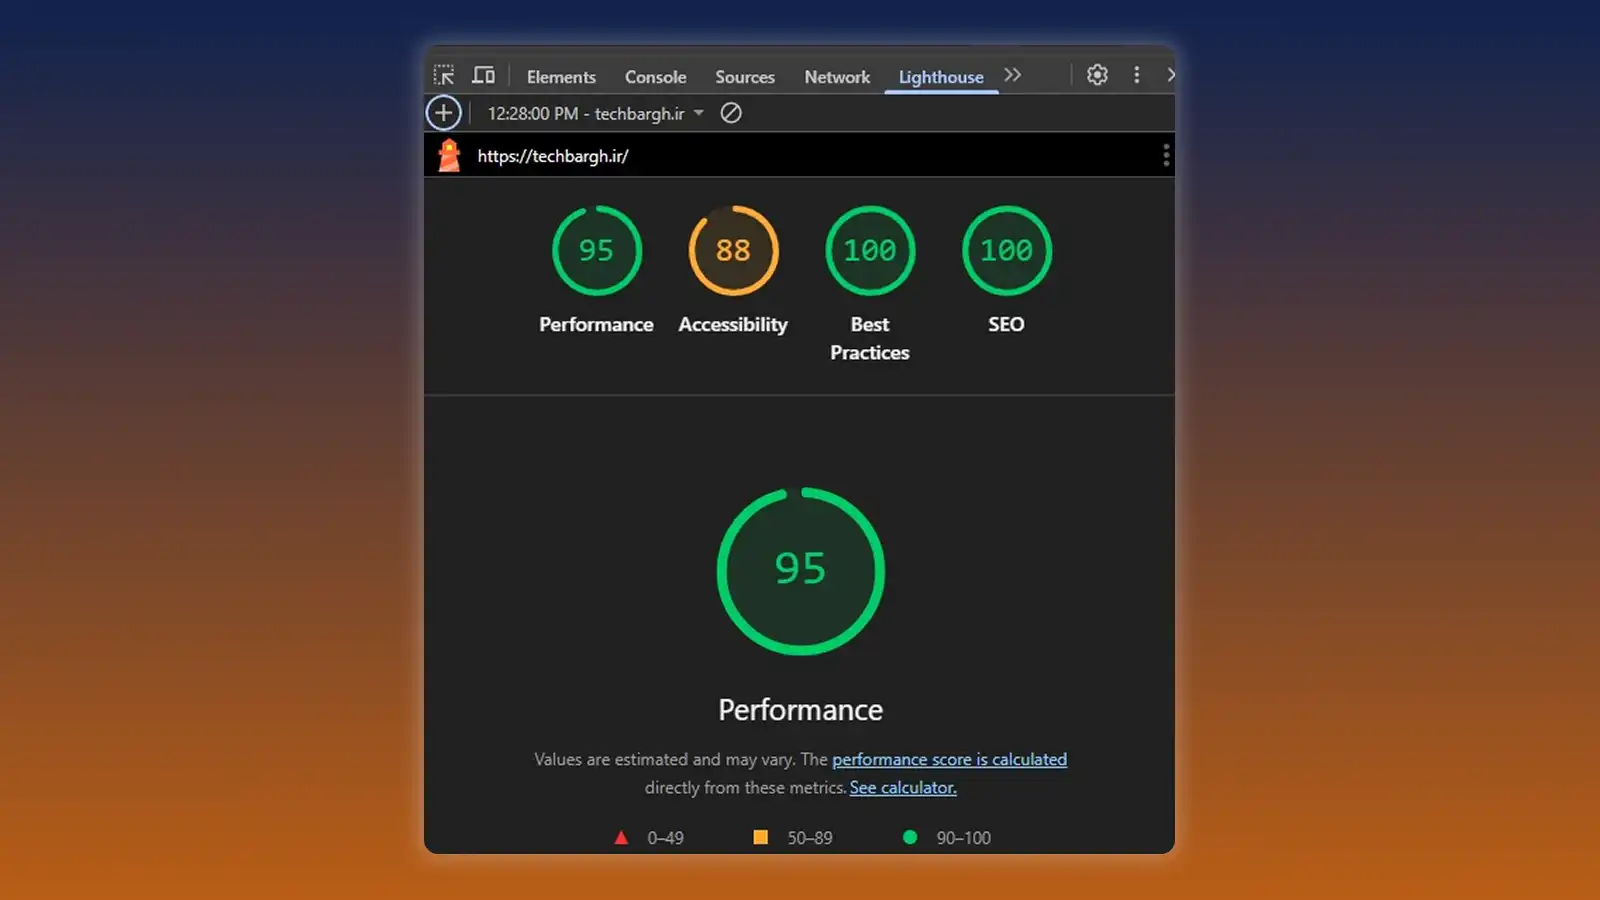Click the Best Practices score gauge
1600x900 pixels.
tap(870, 251)
